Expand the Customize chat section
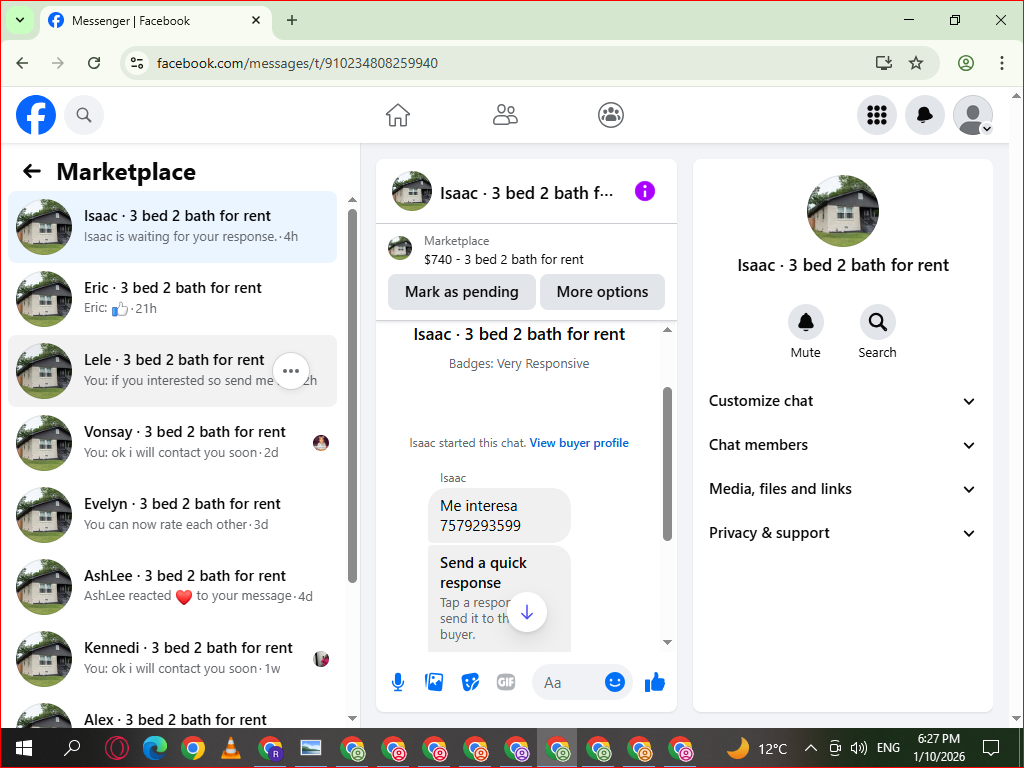 [x=842, y=401]
